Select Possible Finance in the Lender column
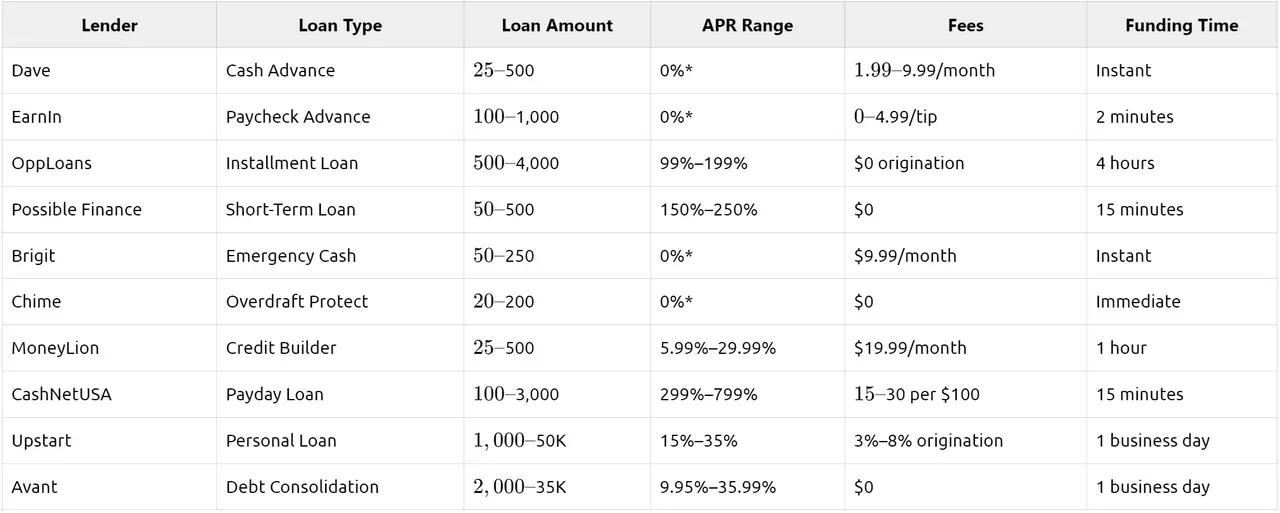This screenshot has height=513, width=1280. pos(77,209)
